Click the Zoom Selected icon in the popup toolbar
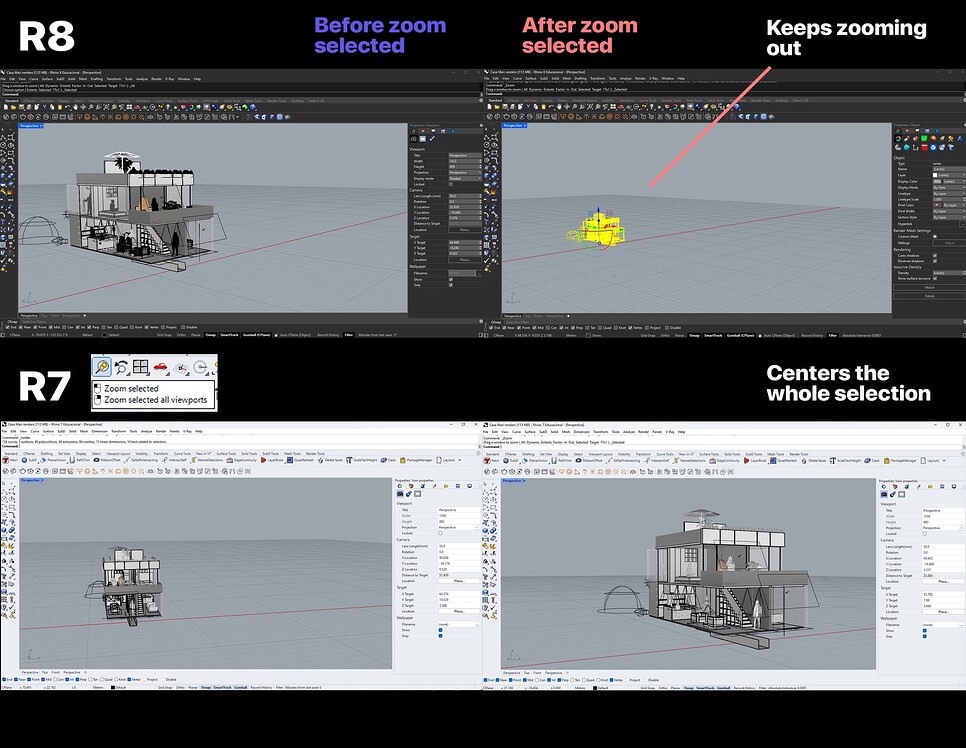This screenshot has height=748, width=966. (102, 366)
